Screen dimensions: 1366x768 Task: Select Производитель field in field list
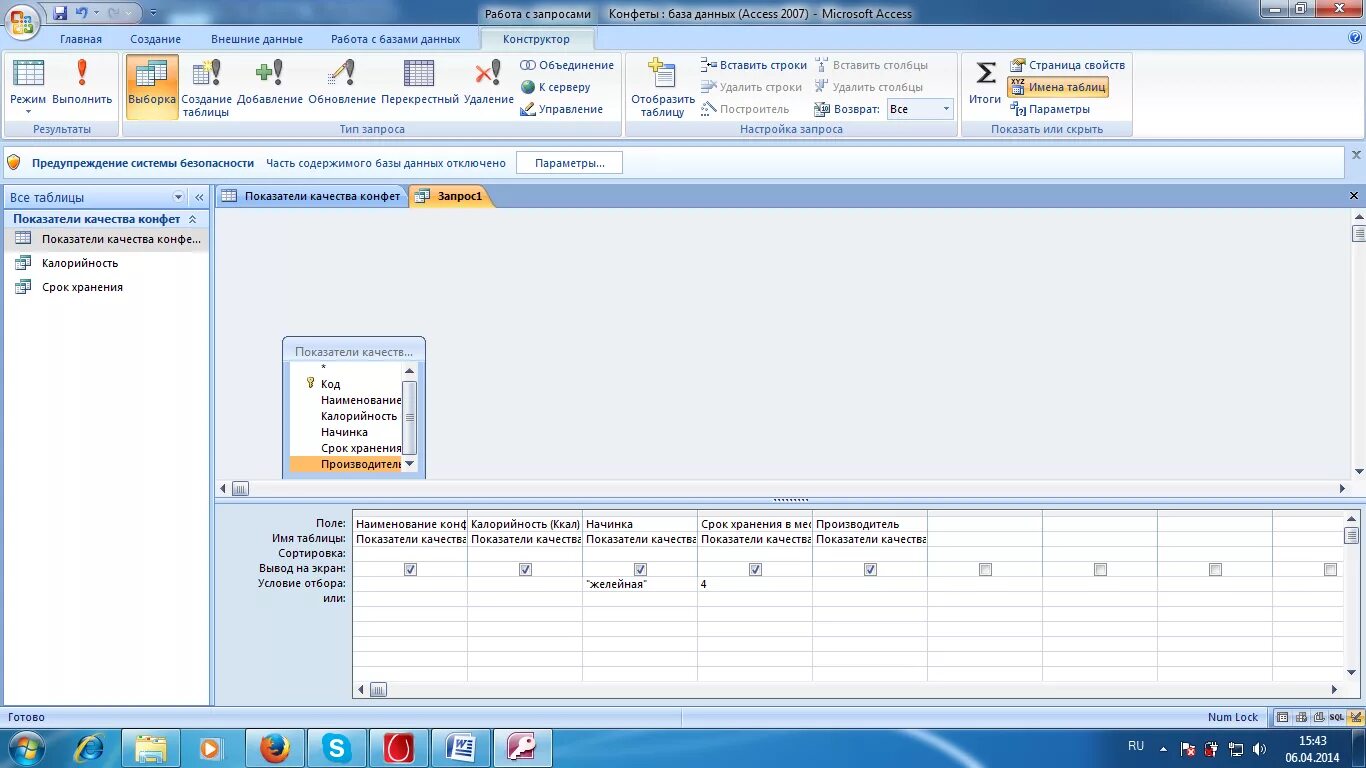(x=346, y=464)
